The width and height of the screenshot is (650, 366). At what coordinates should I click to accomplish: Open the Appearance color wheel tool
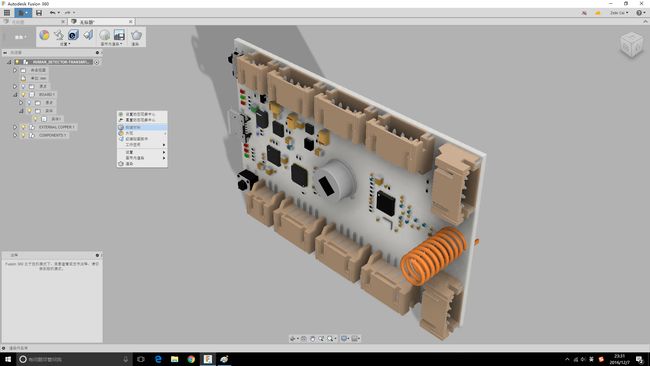pyautogui.click(x=44, y=35)
